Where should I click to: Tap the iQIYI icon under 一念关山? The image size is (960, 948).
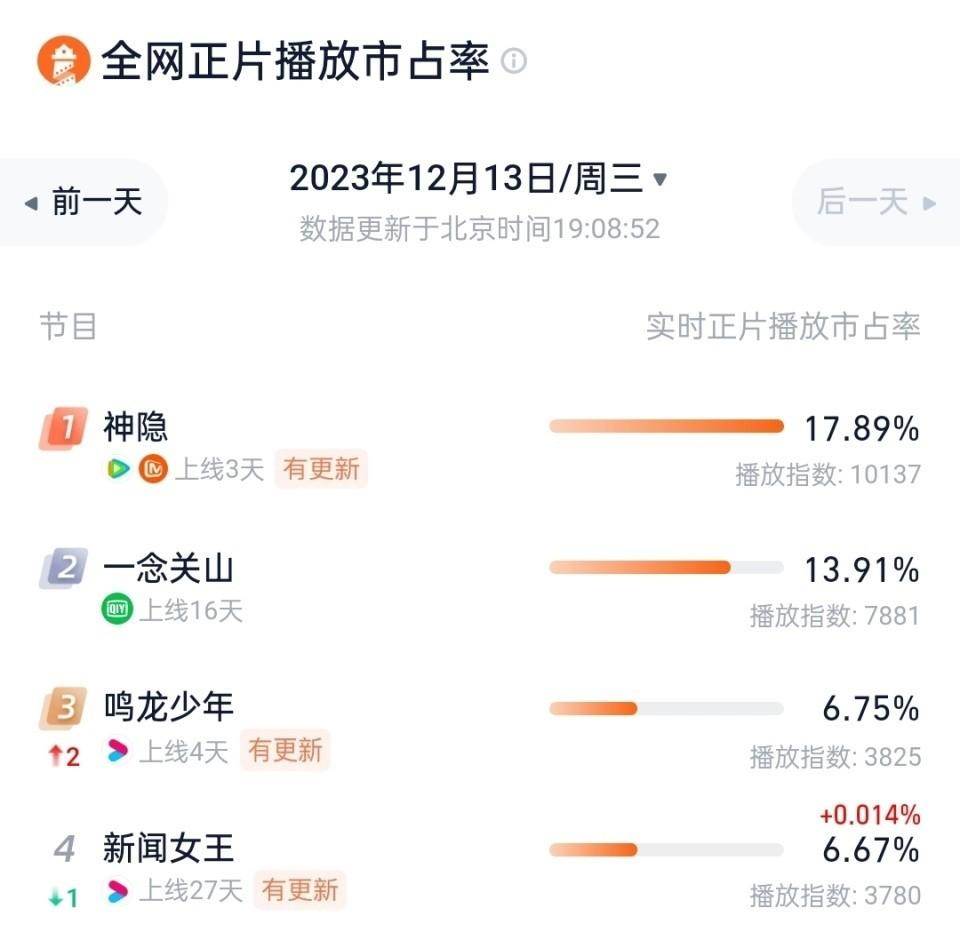pos(117,609)
